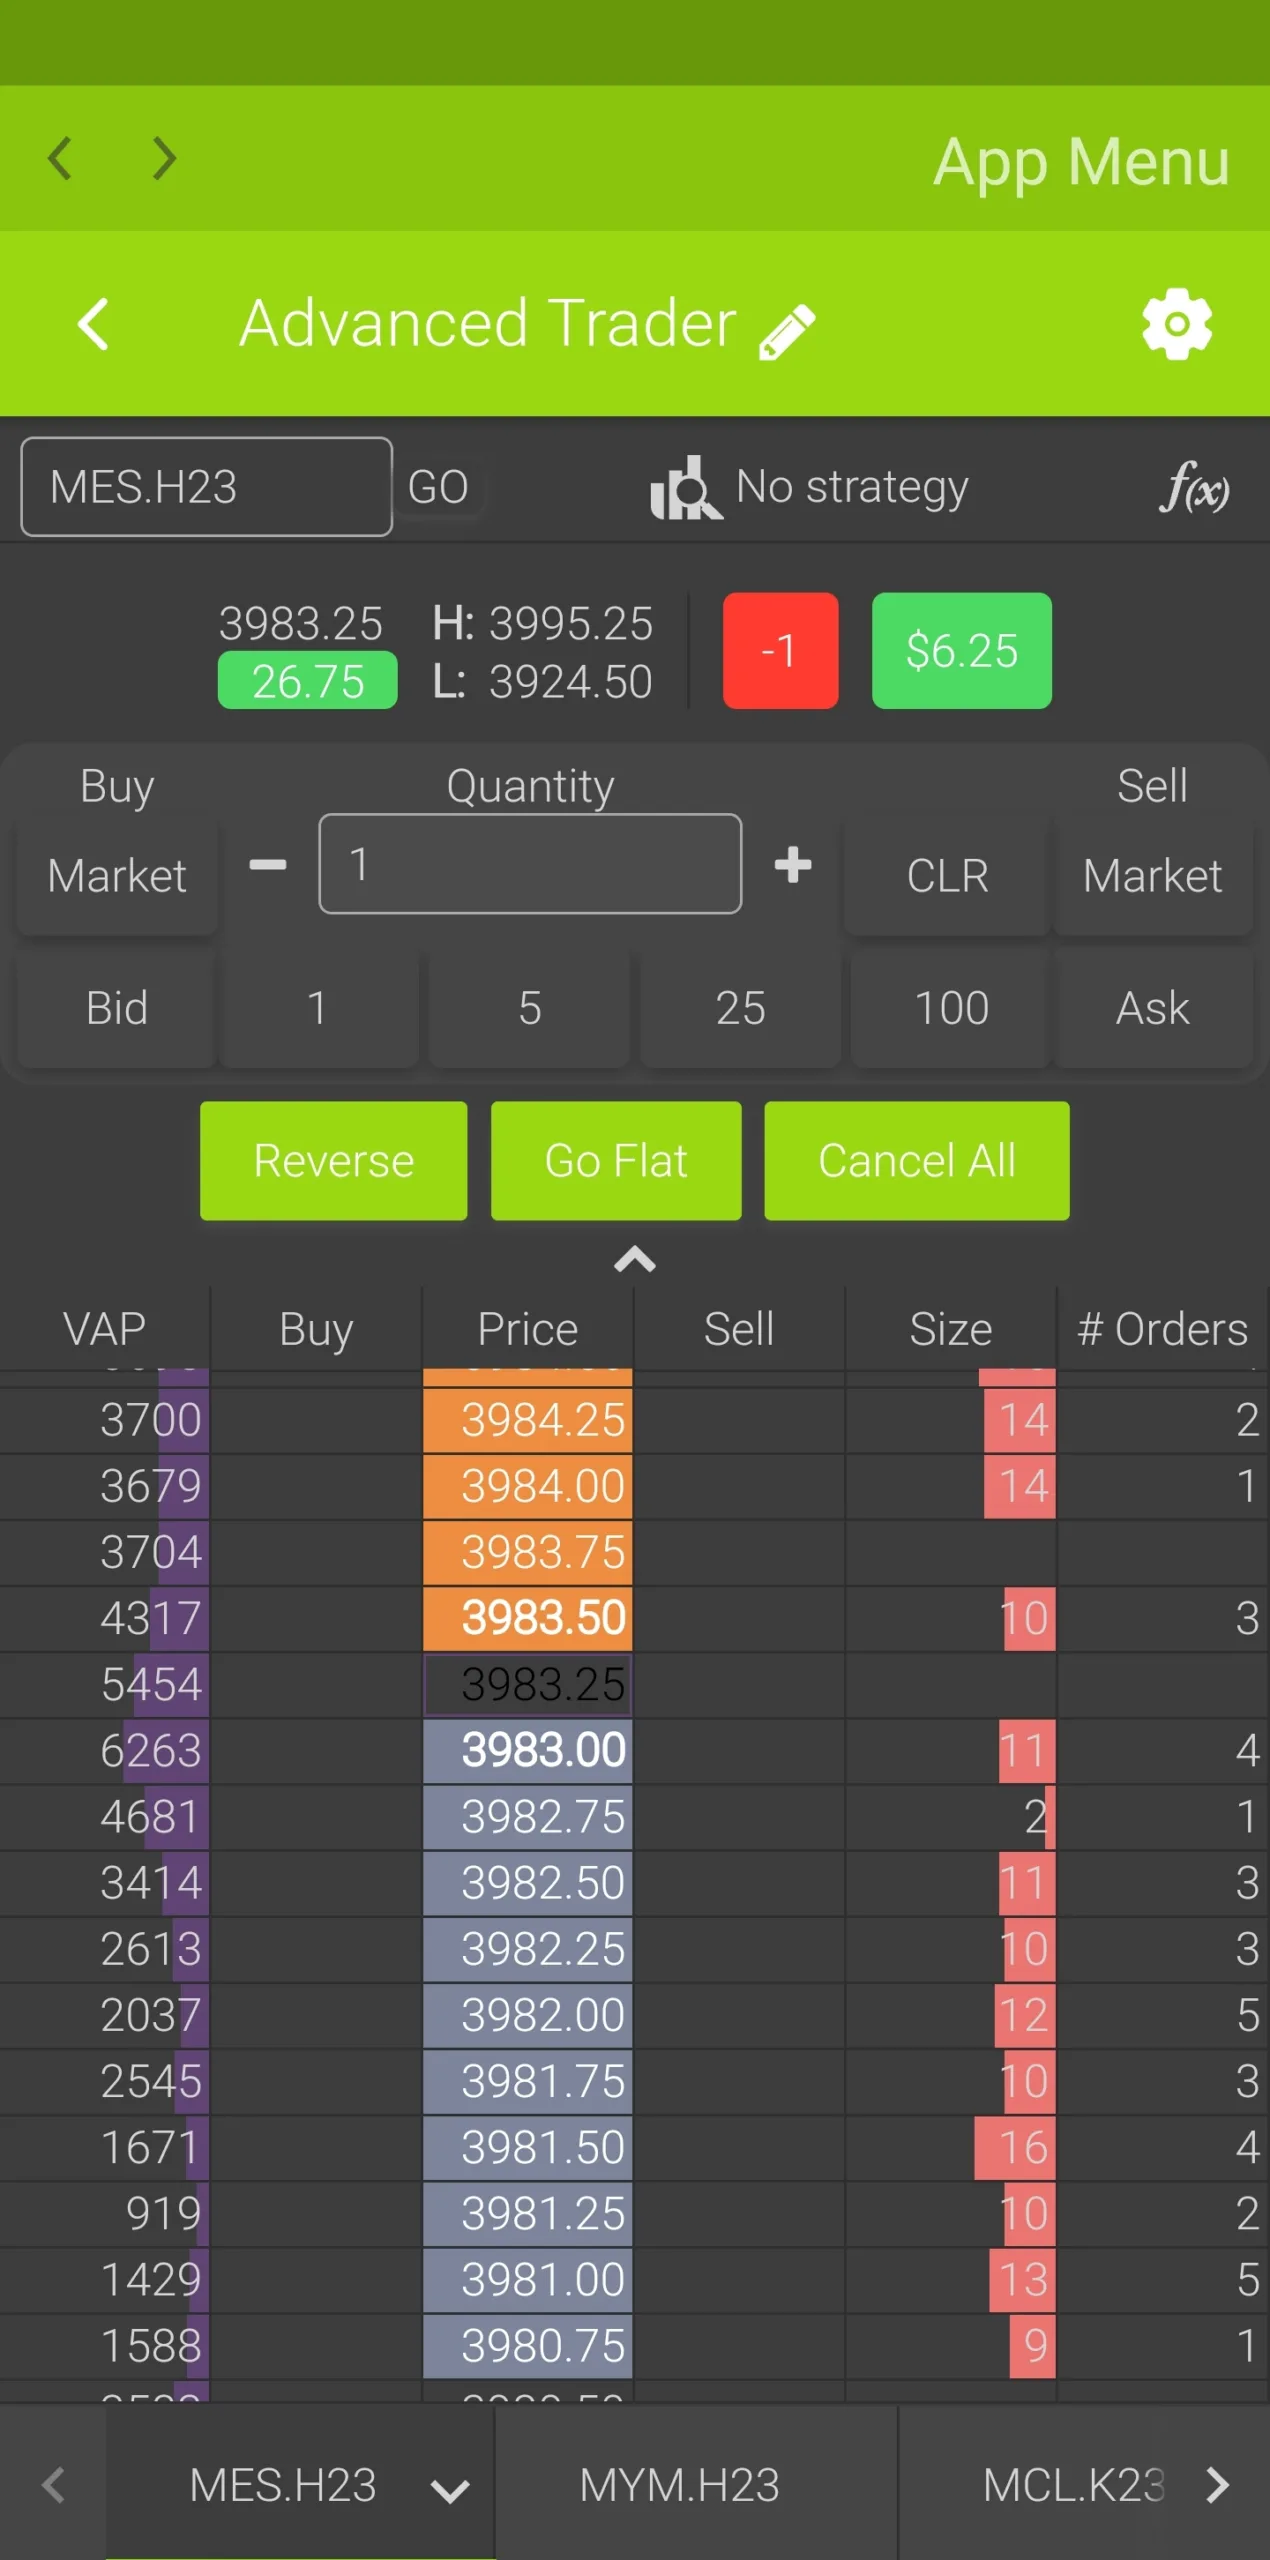Open App Menu
This screenshot has width=1270, height=2560.
pos(1080,160)
